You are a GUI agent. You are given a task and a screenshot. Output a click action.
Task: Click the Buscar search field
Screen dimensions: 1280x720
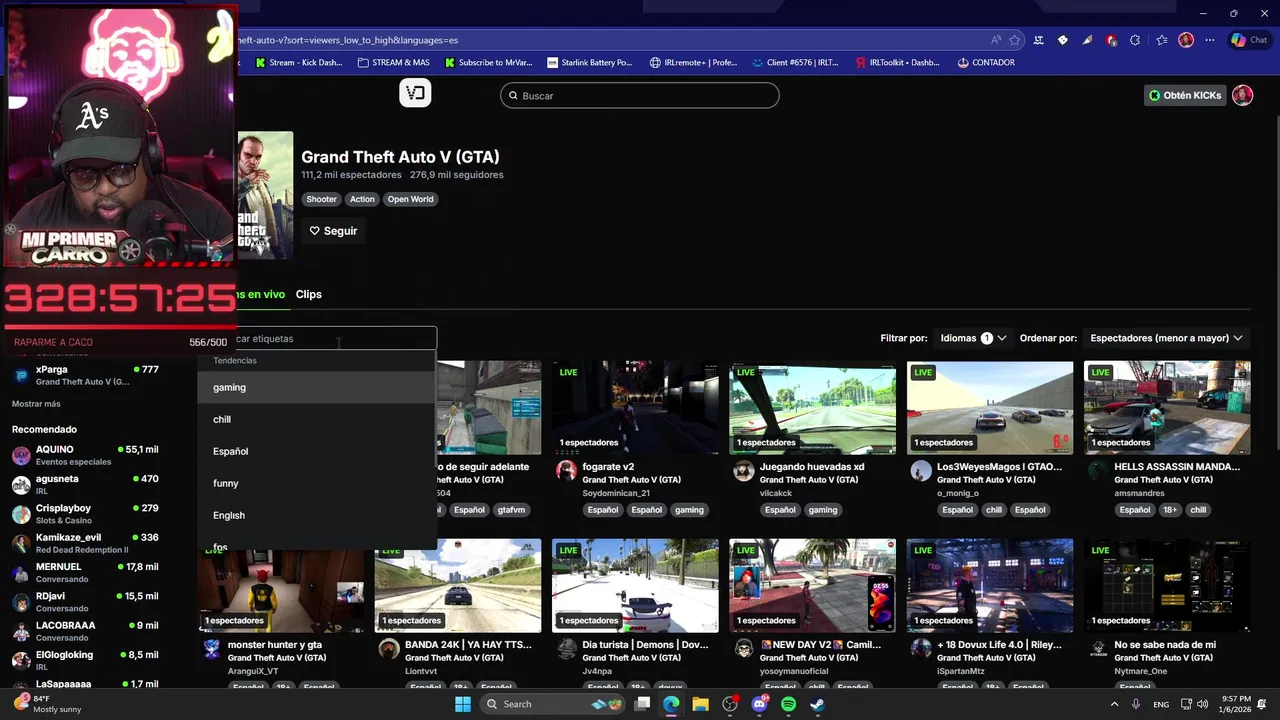[x=640, y=95]
